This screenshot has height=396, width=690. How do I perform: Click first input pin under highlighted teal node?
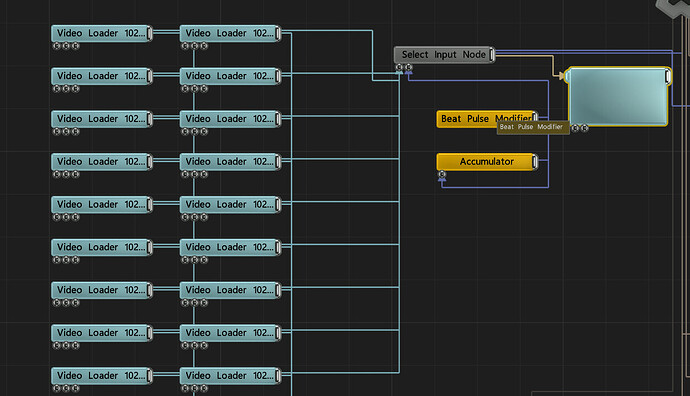(x=575, y=128)
